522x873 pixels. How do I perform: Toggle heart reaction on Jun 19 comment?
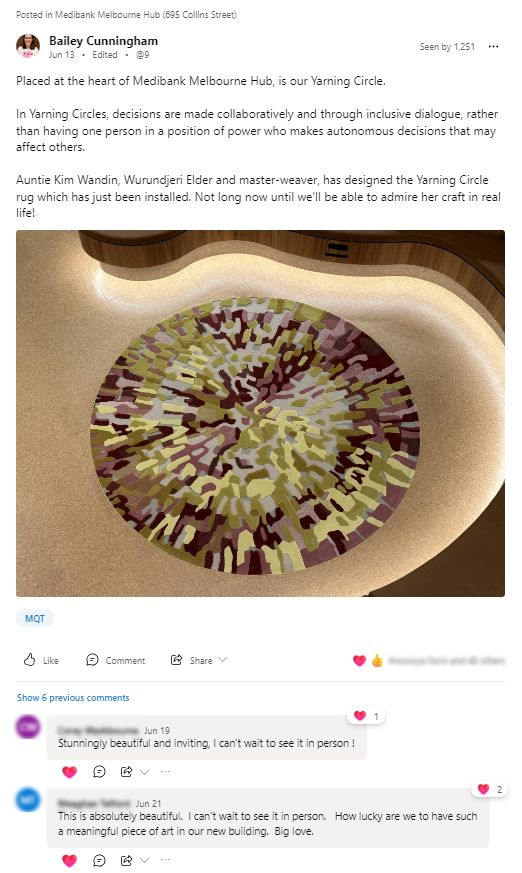click(x=70, y=772)
